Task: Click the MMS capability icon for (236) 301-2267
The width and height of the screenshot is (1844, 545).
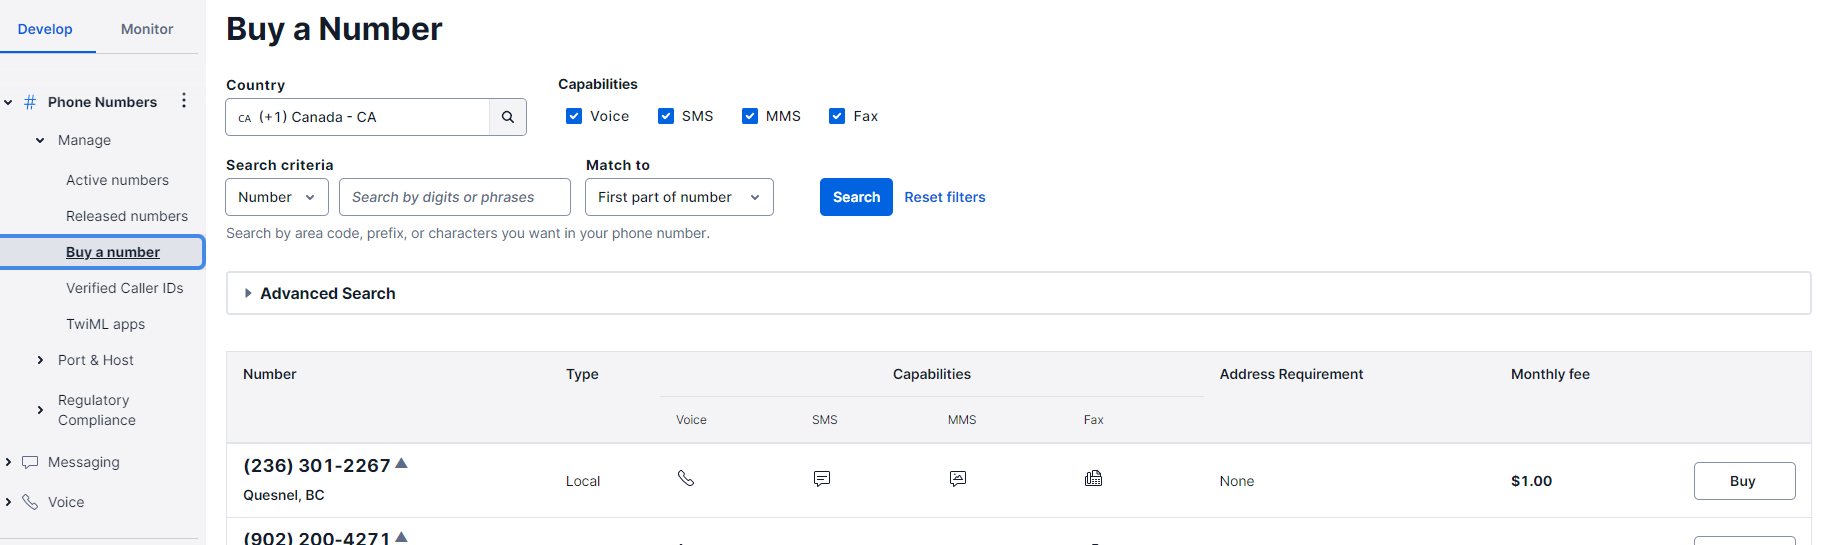Action: point(958,479)
